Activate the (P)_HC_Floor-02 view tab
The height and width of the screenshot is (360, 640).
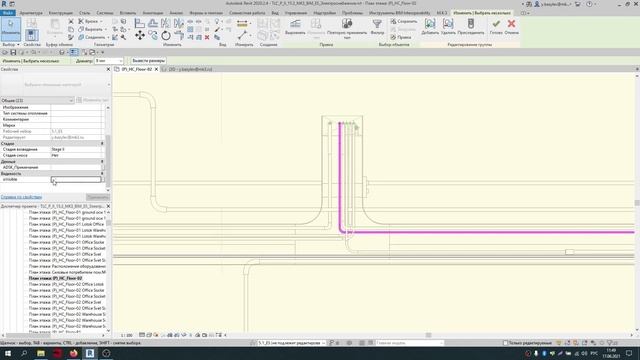(x=136, y=69)
